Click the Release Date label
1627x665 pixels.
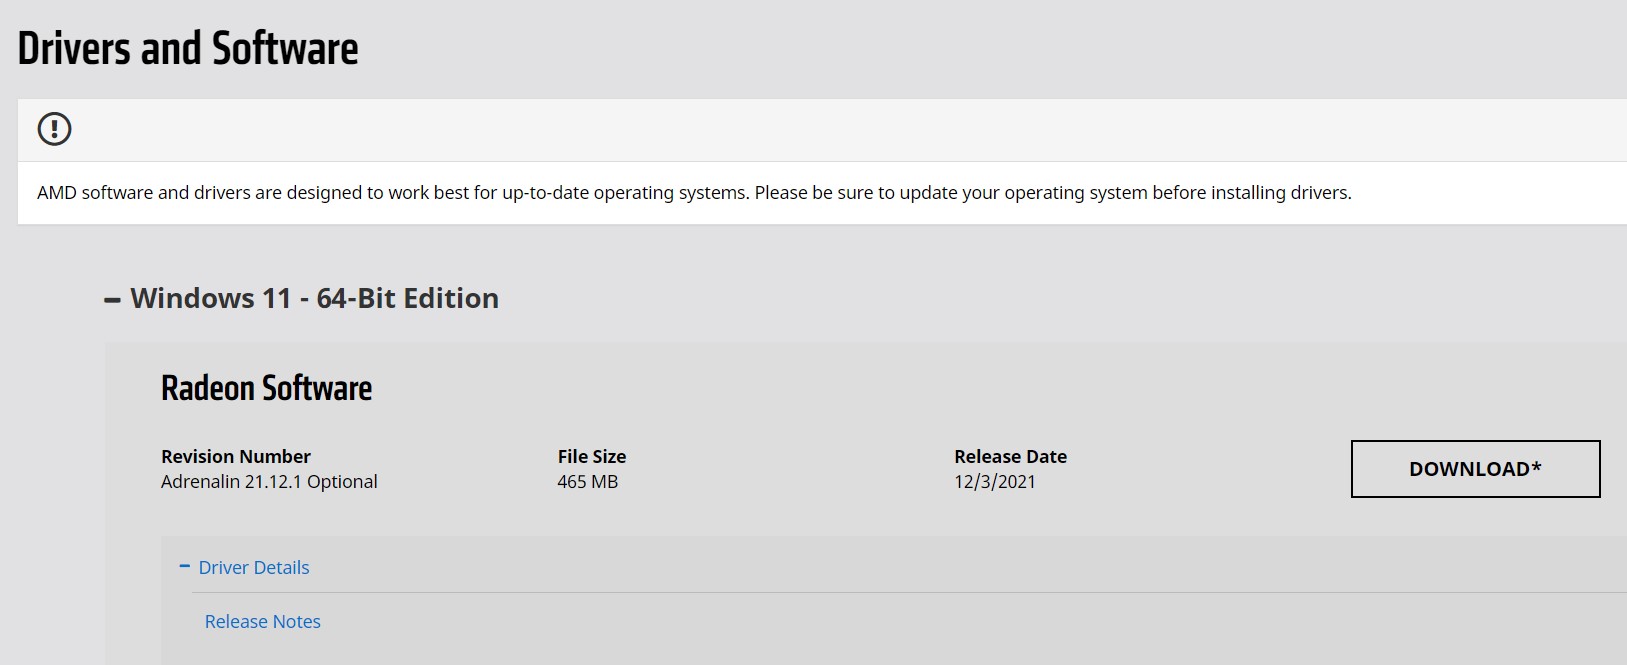1010,456
